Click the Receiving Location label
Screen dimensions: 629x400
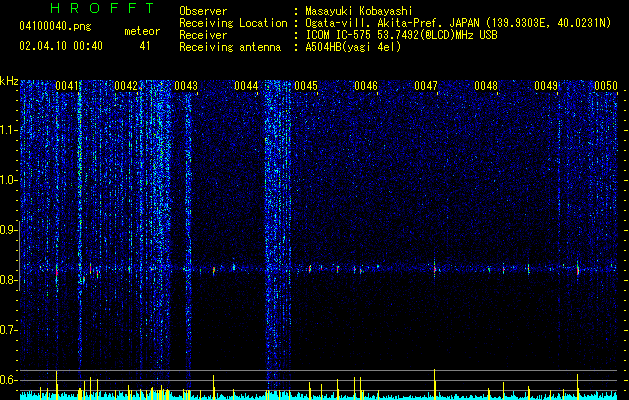tap(233, 23)
